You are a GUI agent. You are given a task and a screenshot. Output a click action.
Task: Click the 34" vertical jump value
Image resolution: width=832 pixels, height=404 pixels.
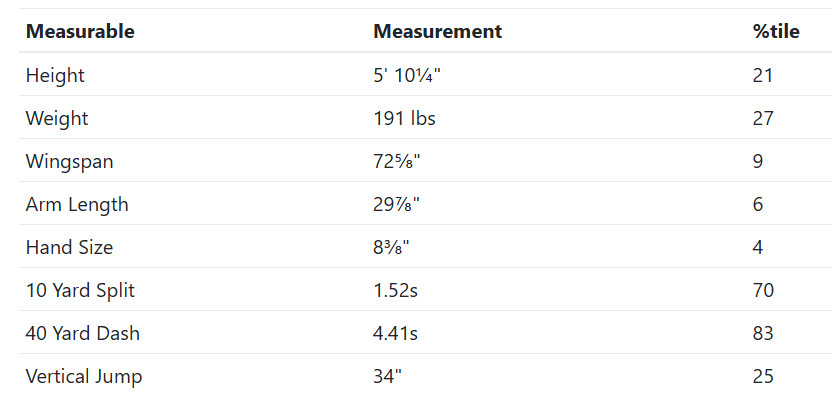(388, 377)
